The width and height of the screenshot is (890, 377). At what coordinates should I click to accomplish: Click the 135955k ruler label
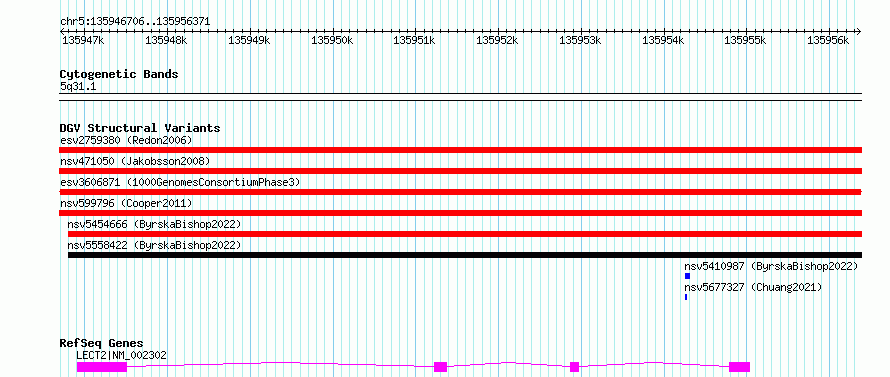pyautogui.click(x=745, y=40)
